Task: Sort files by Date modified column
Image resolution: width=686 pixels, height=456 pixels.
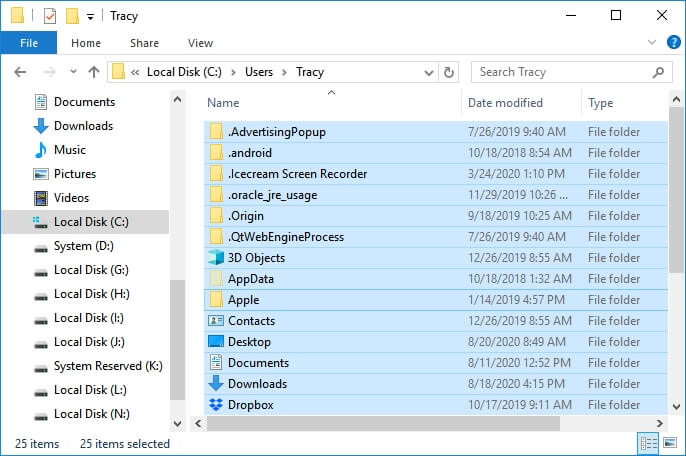Action: [505, 103]
